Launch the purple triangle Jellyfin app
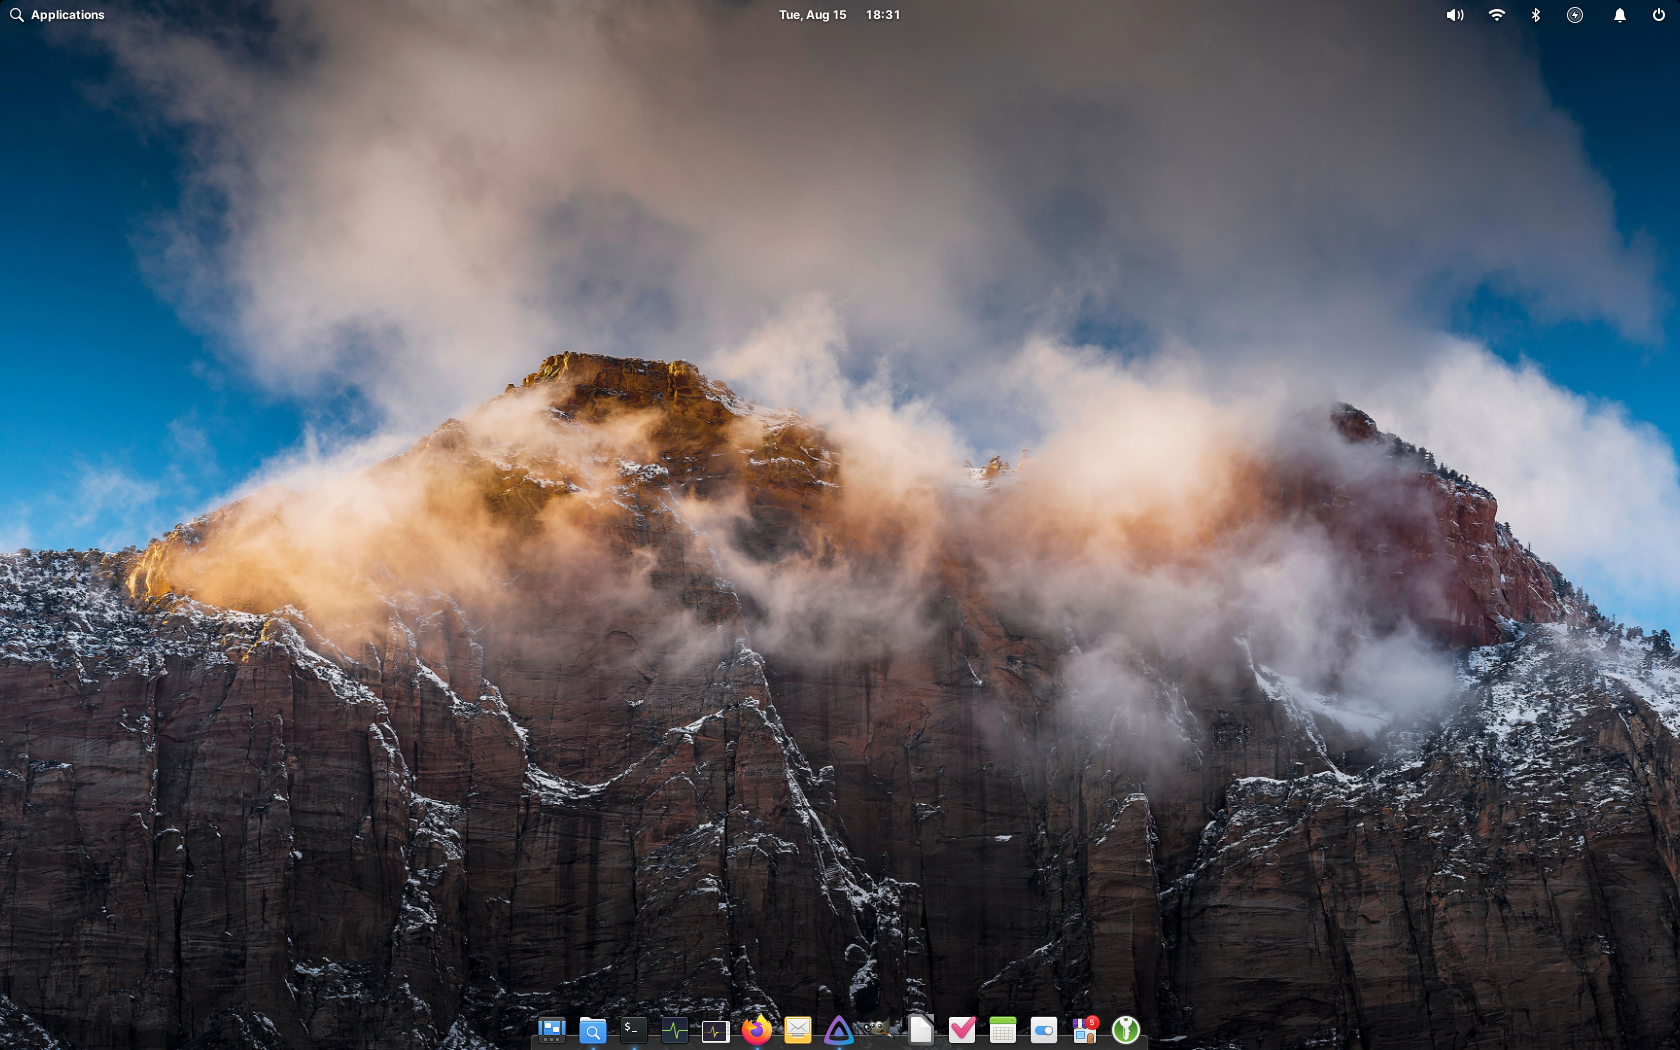Screen dimensions: 1680x1050 click(x=838, y=1030)
